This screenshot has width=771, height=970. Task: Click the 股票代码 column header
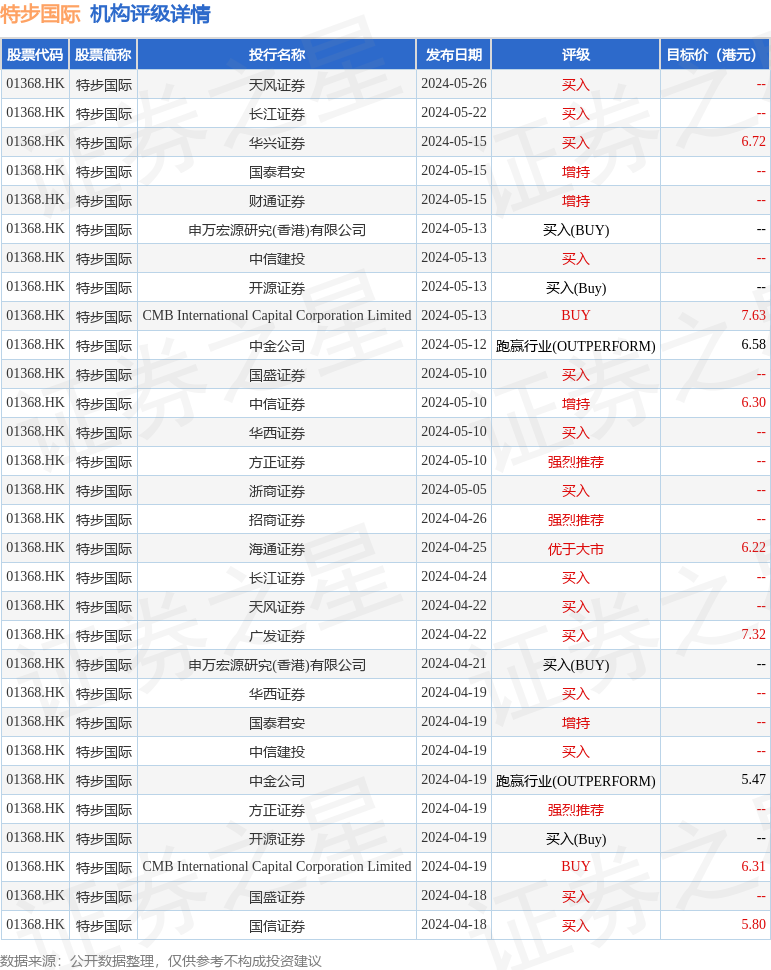(35, 54)
